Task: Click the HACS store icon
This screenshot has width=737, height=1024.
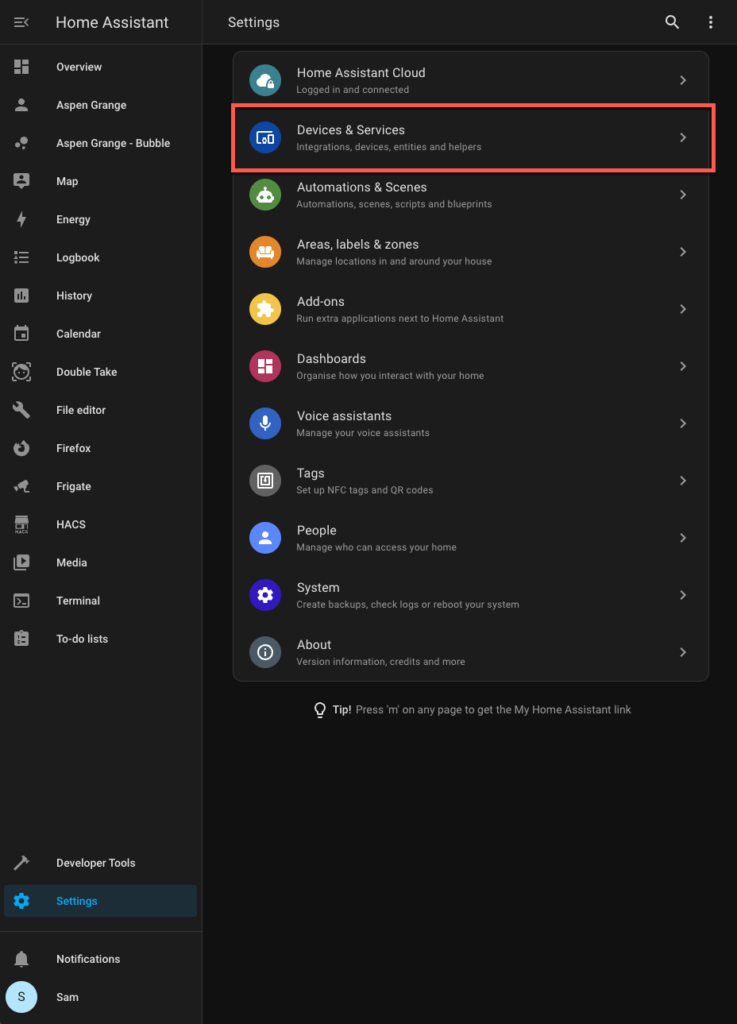Action: pos(21,524)
